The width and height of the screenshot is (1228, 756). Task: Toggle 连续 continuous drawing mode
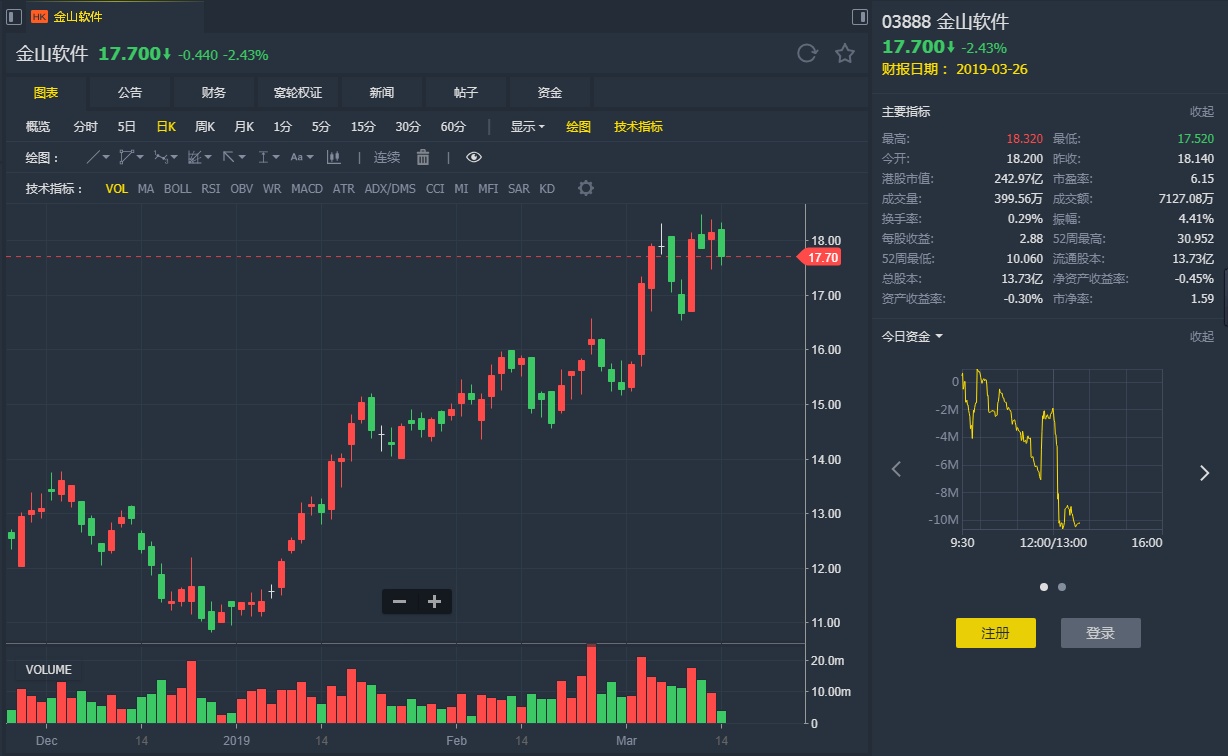387,157
